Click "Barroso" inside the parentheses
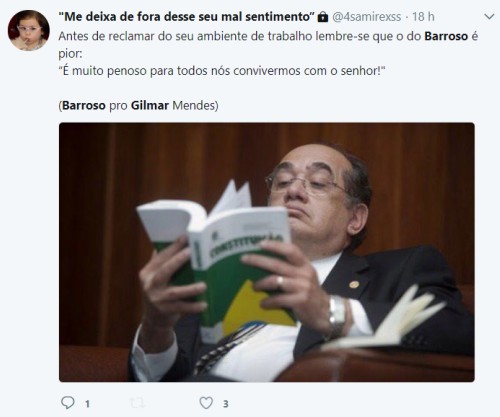Image resolution: width=500 pixels, height=417 pixels. tap(84, 106)
